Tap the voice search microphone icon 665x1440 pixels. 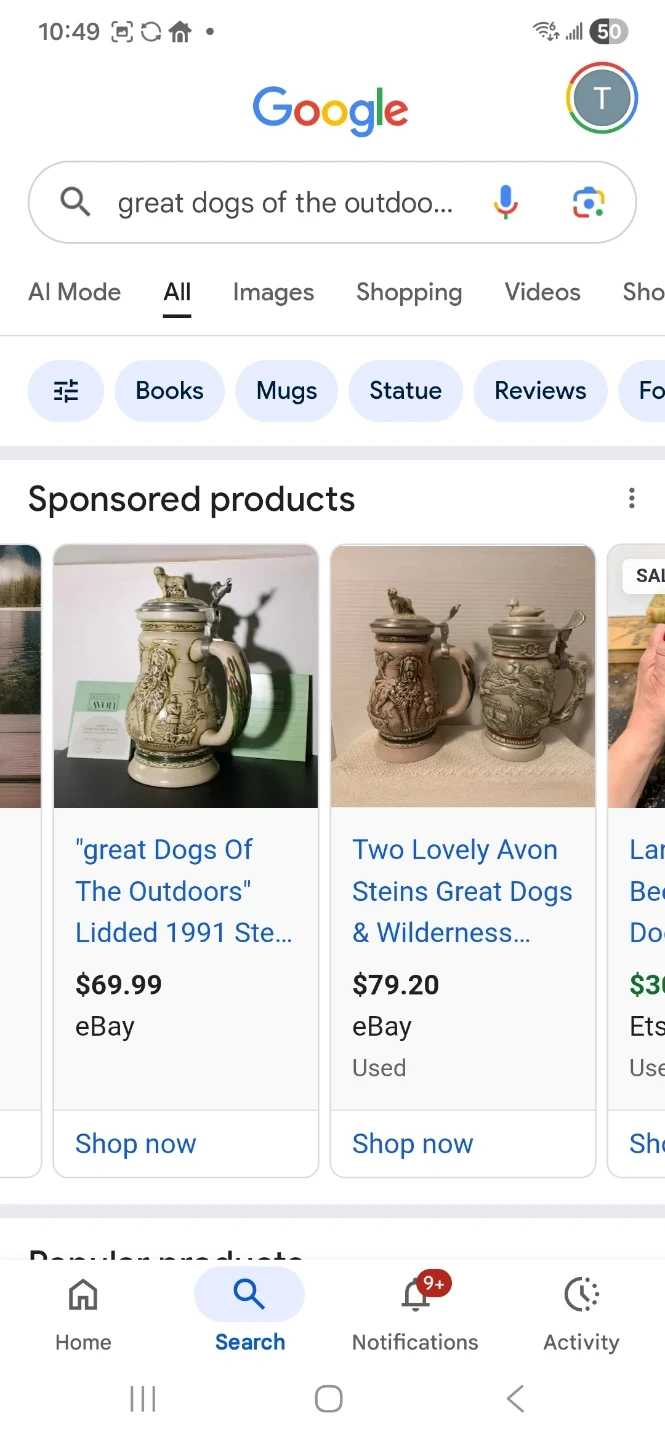pos(506,203)
